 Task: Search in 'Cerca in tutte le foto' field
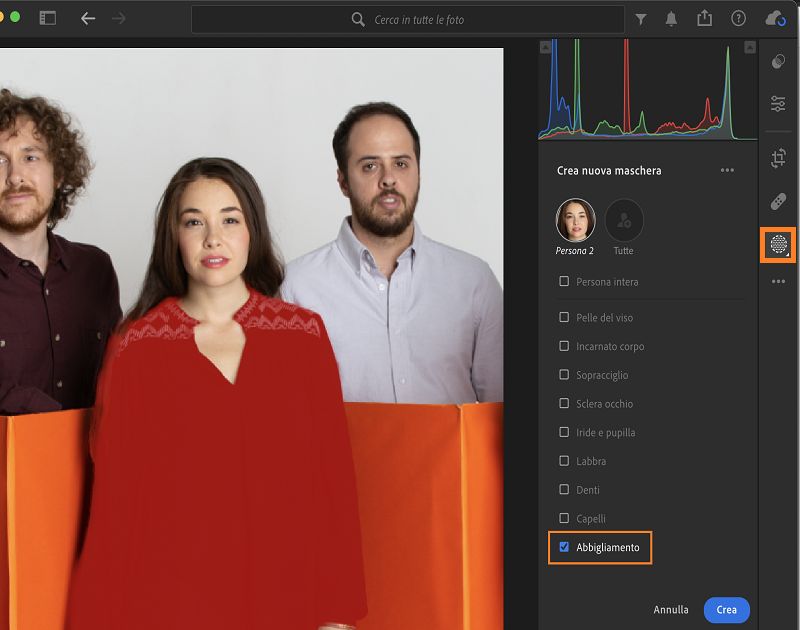coord(408,19)
